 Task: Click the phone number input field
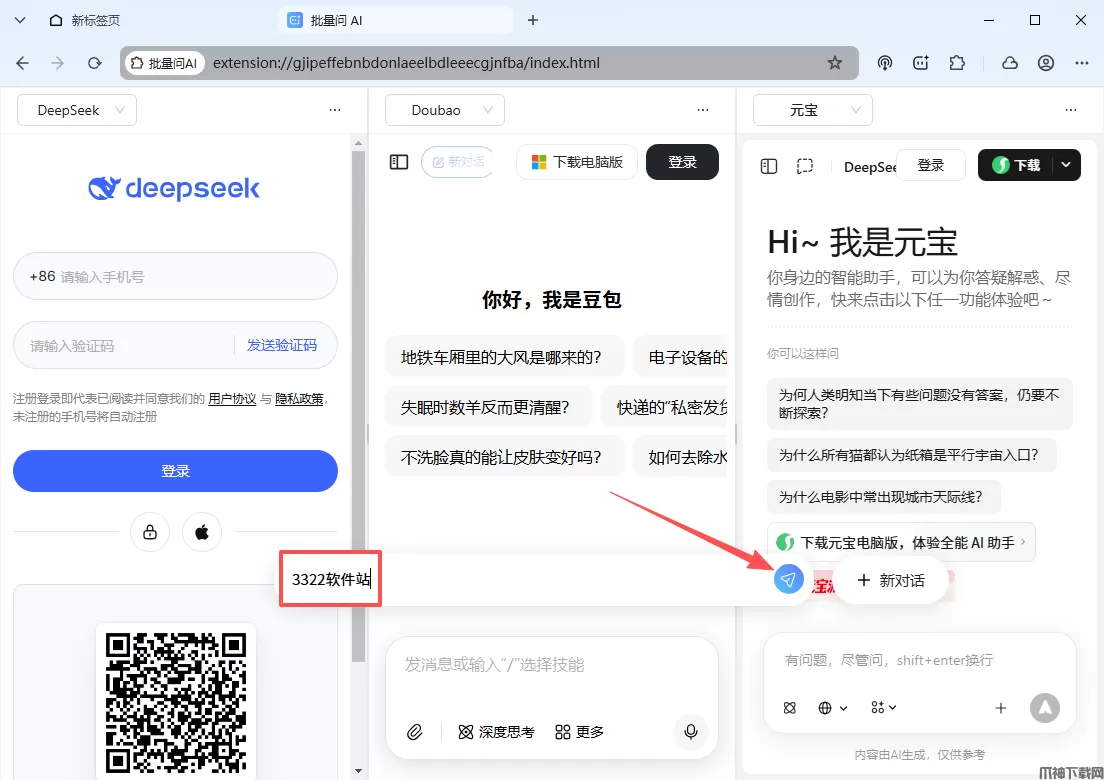(x=190, y=276)
